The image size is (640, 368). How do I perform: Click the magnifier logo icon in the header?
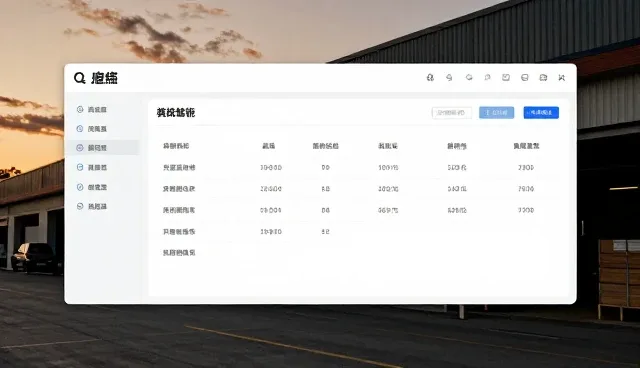[79, 78]
